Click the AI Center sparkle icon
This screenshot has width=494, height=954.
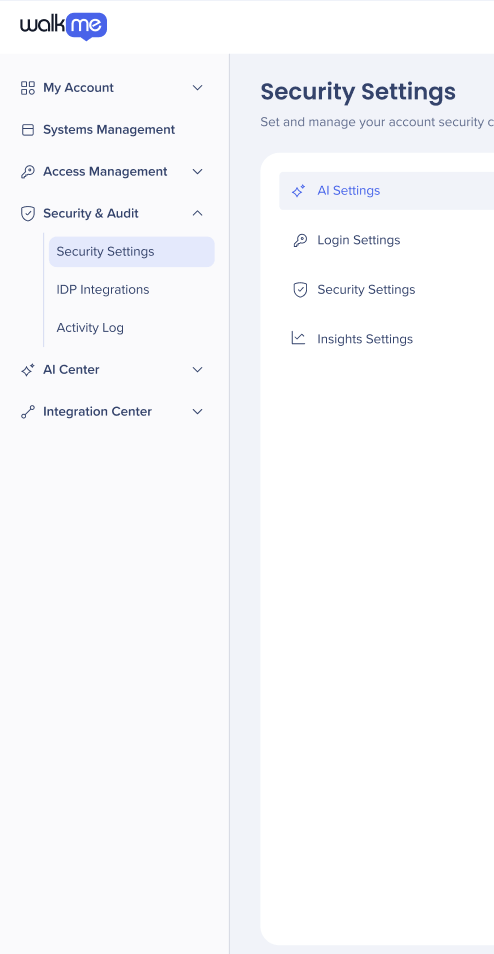28,370
